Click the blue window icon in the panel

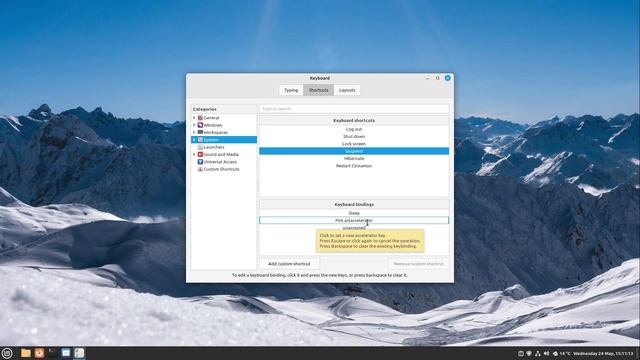(66, 353)
